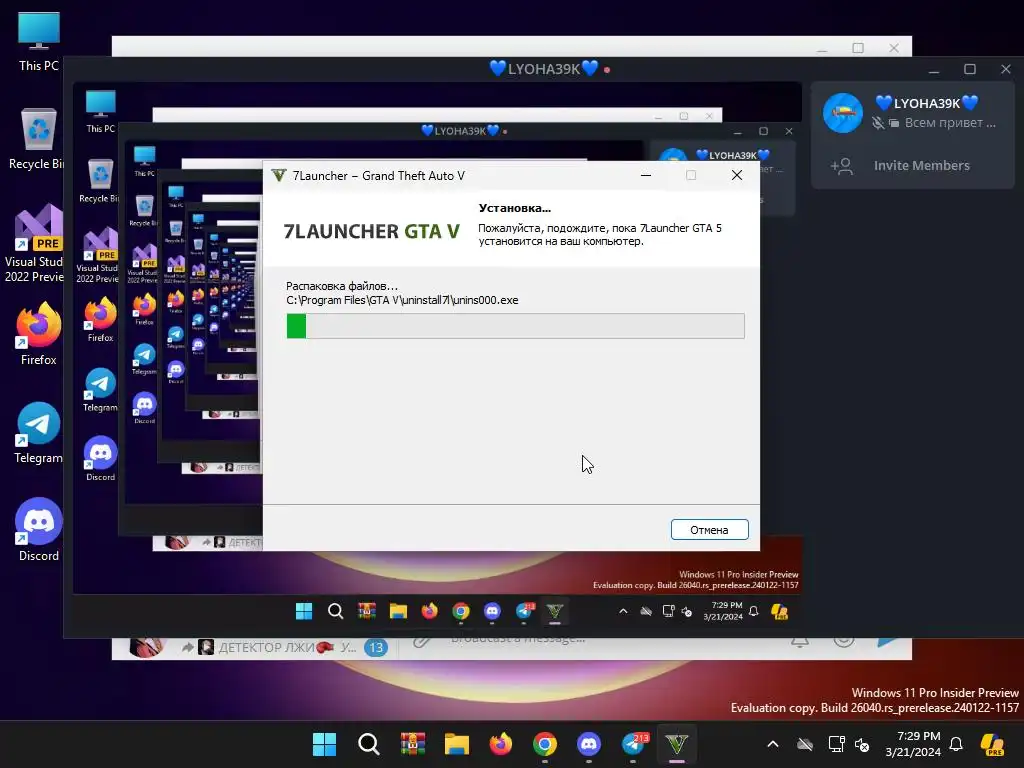Close the LYOHA39K Telegram call window

tap(1006, 69)
